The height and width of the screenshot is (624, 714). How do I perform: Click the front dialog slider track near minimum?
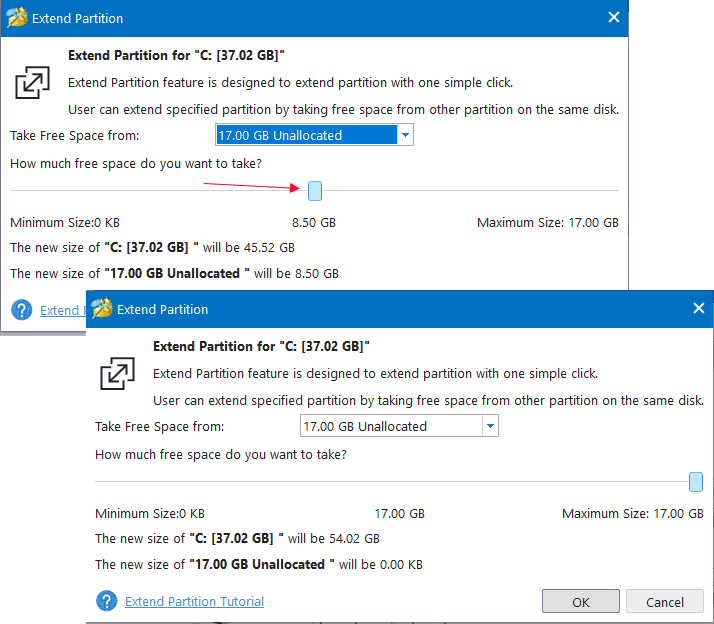(x=120, y=482)
